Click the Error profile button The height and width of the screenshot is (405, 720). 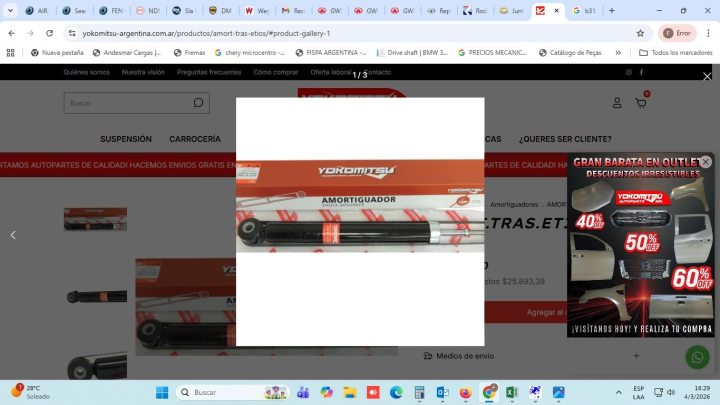[x=677, y=33]
